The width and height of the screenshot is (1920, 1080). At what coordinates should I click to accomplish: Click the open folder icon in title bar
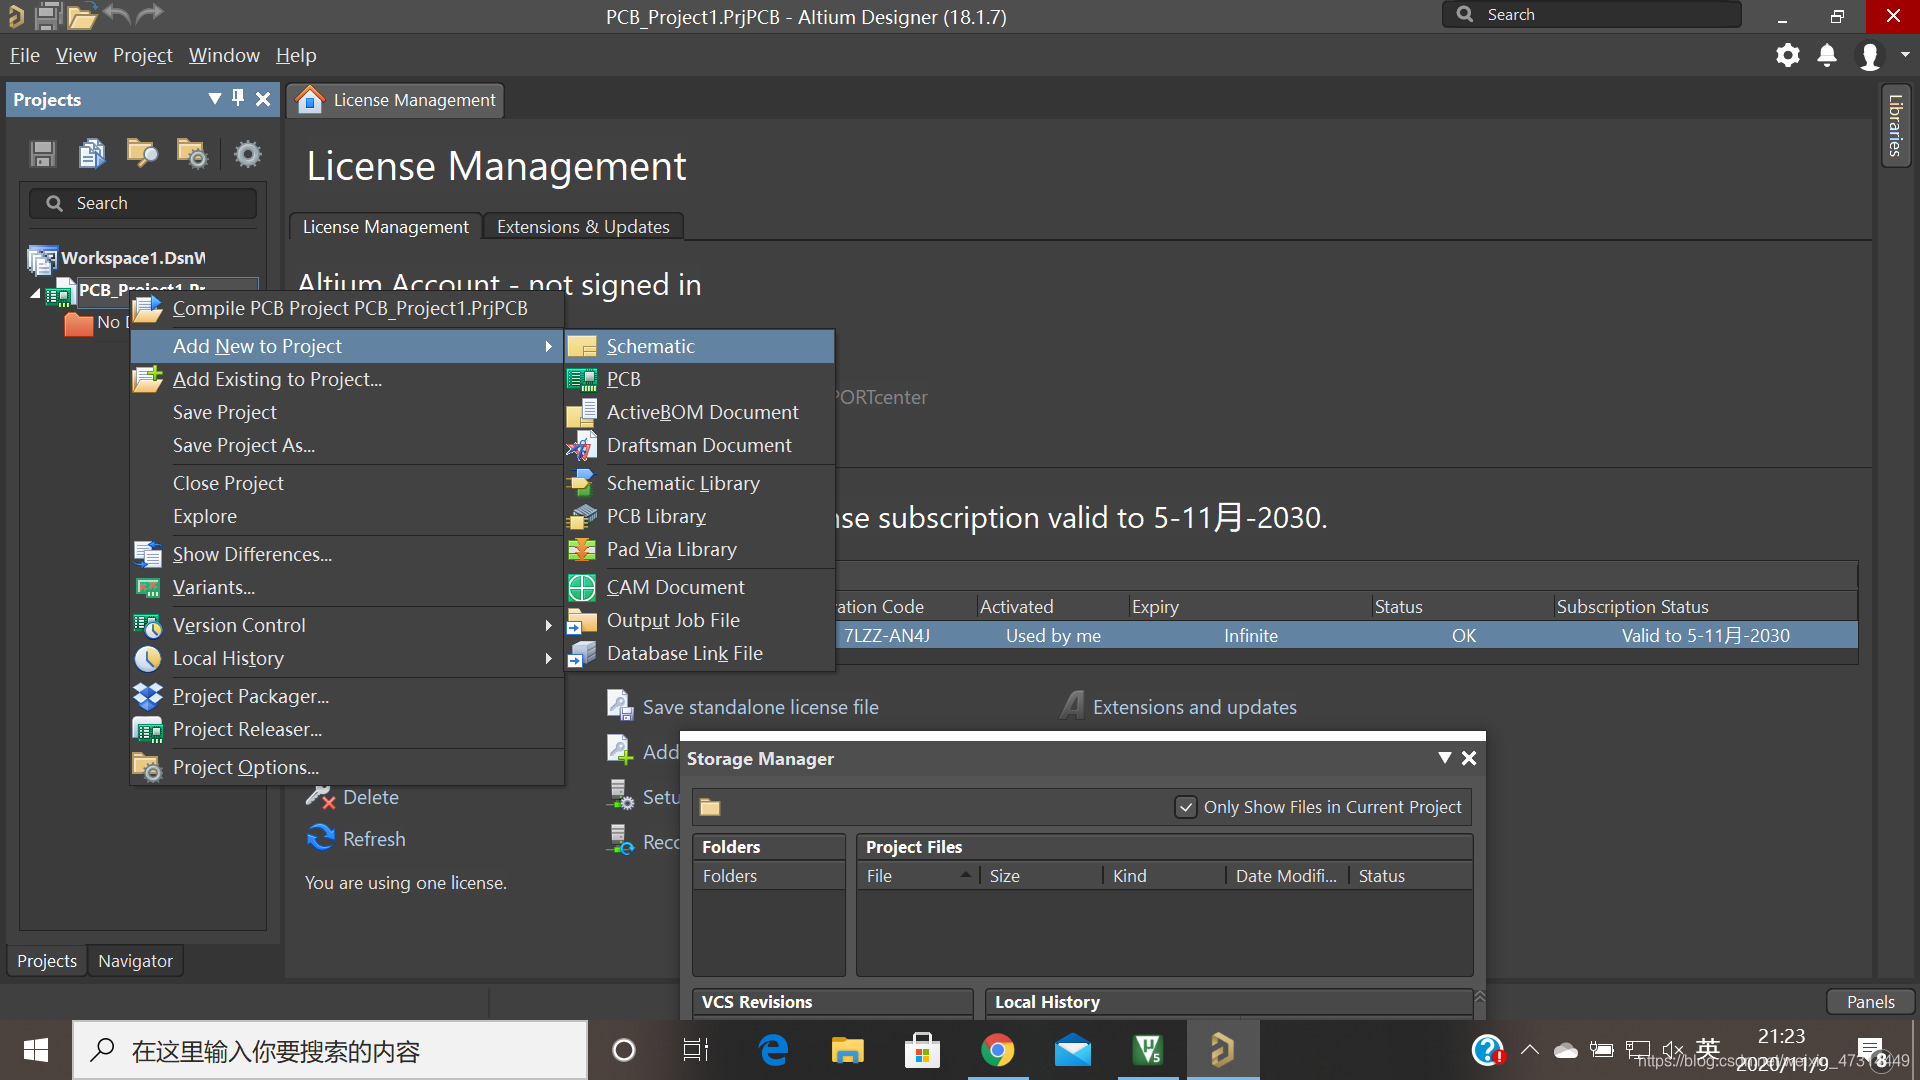[x=82, y=15]
